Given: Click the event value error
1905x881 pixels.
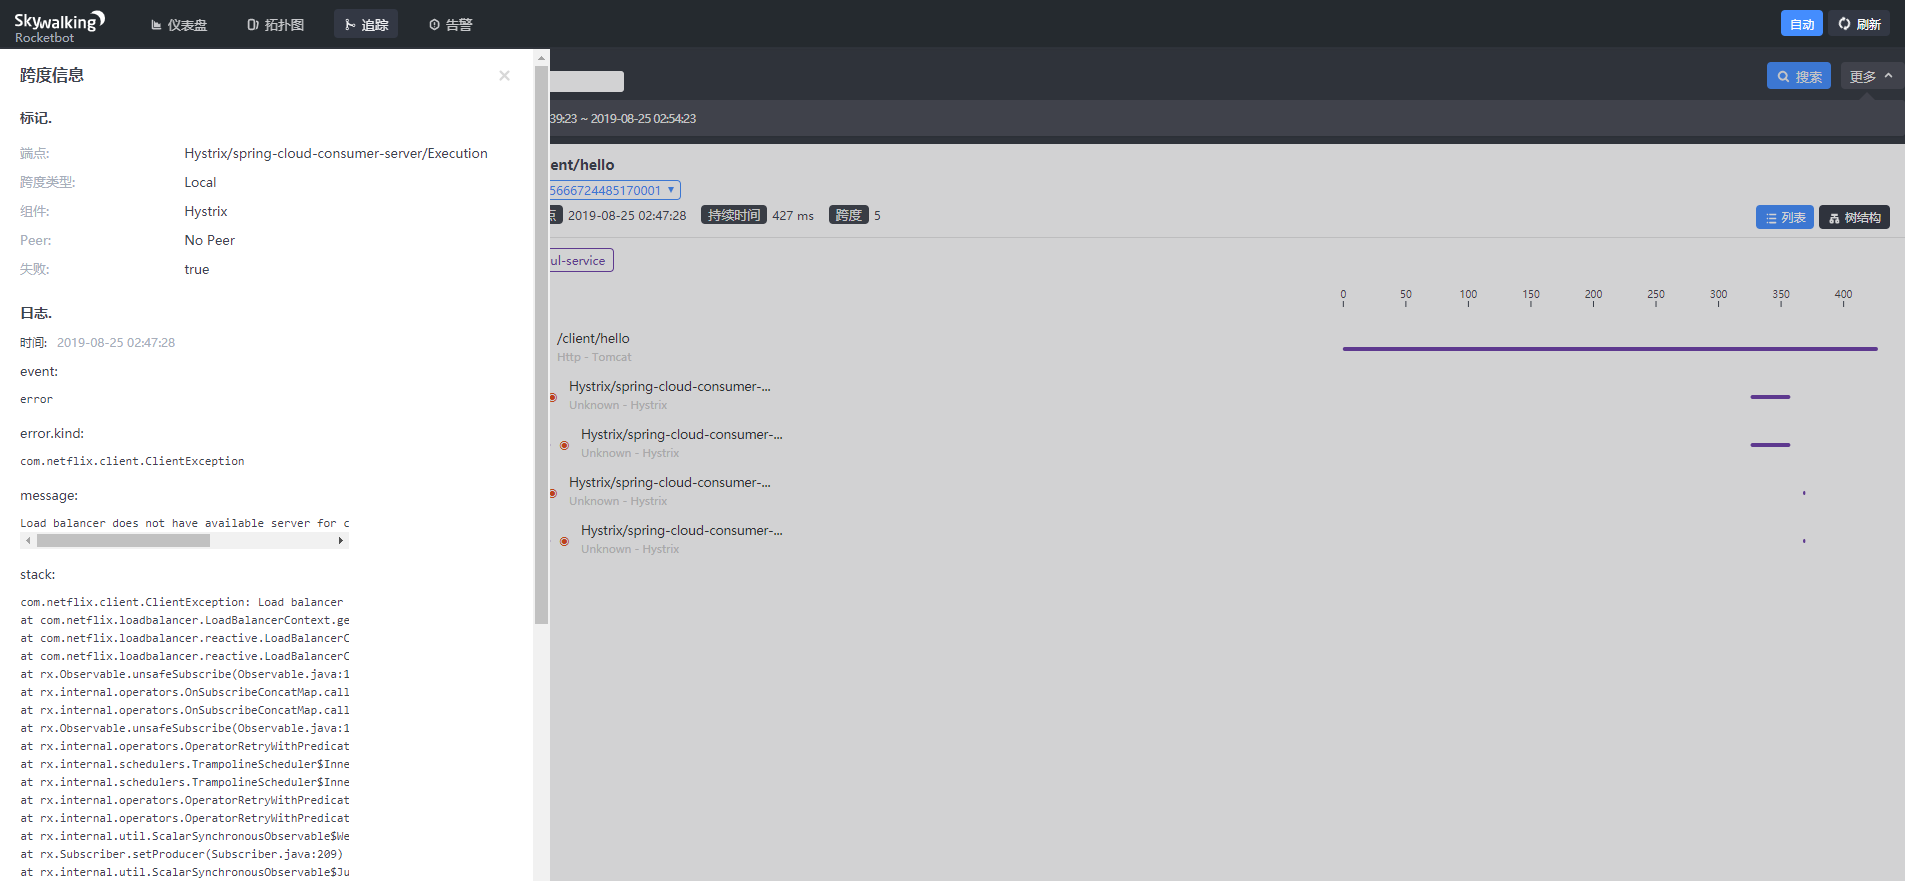Looking at the screenshot, I should click(x=36, y=399).
